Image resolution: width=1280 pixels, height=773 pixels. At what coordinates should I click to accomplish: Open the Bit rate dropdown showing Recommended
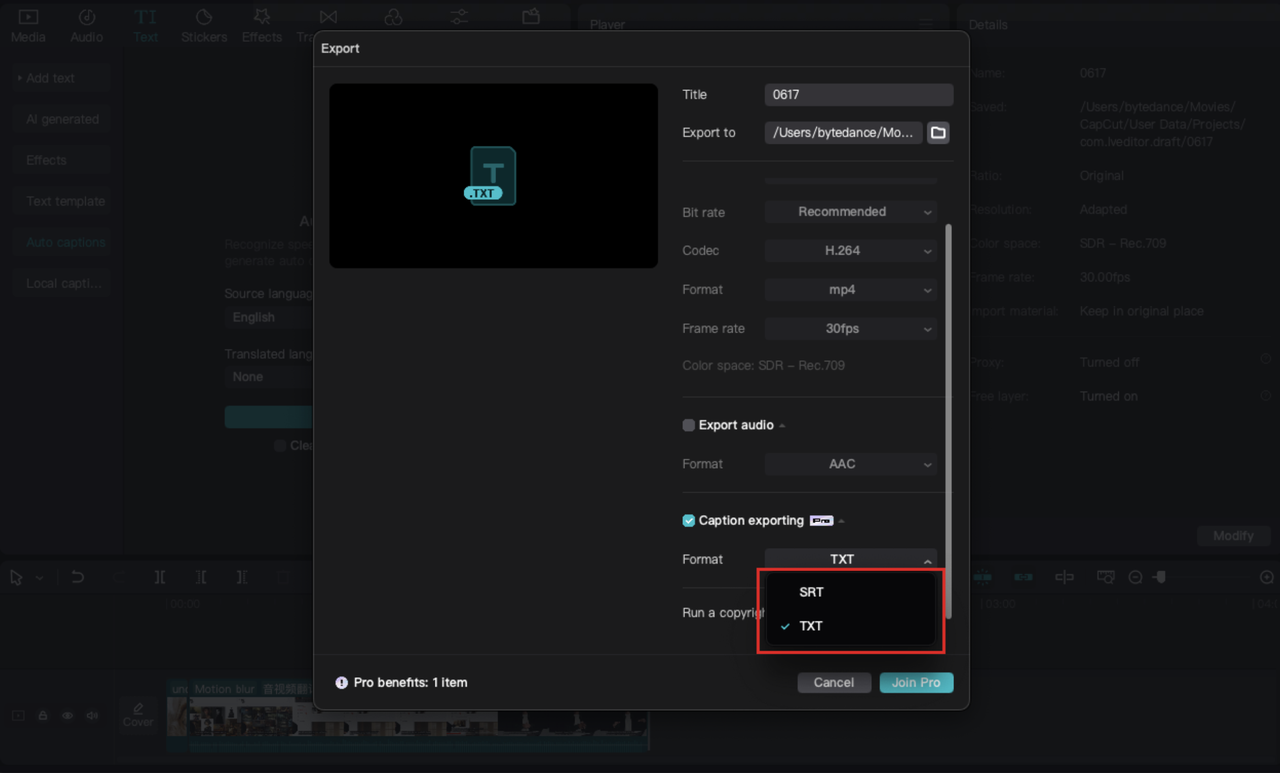(x=851, y=211)
